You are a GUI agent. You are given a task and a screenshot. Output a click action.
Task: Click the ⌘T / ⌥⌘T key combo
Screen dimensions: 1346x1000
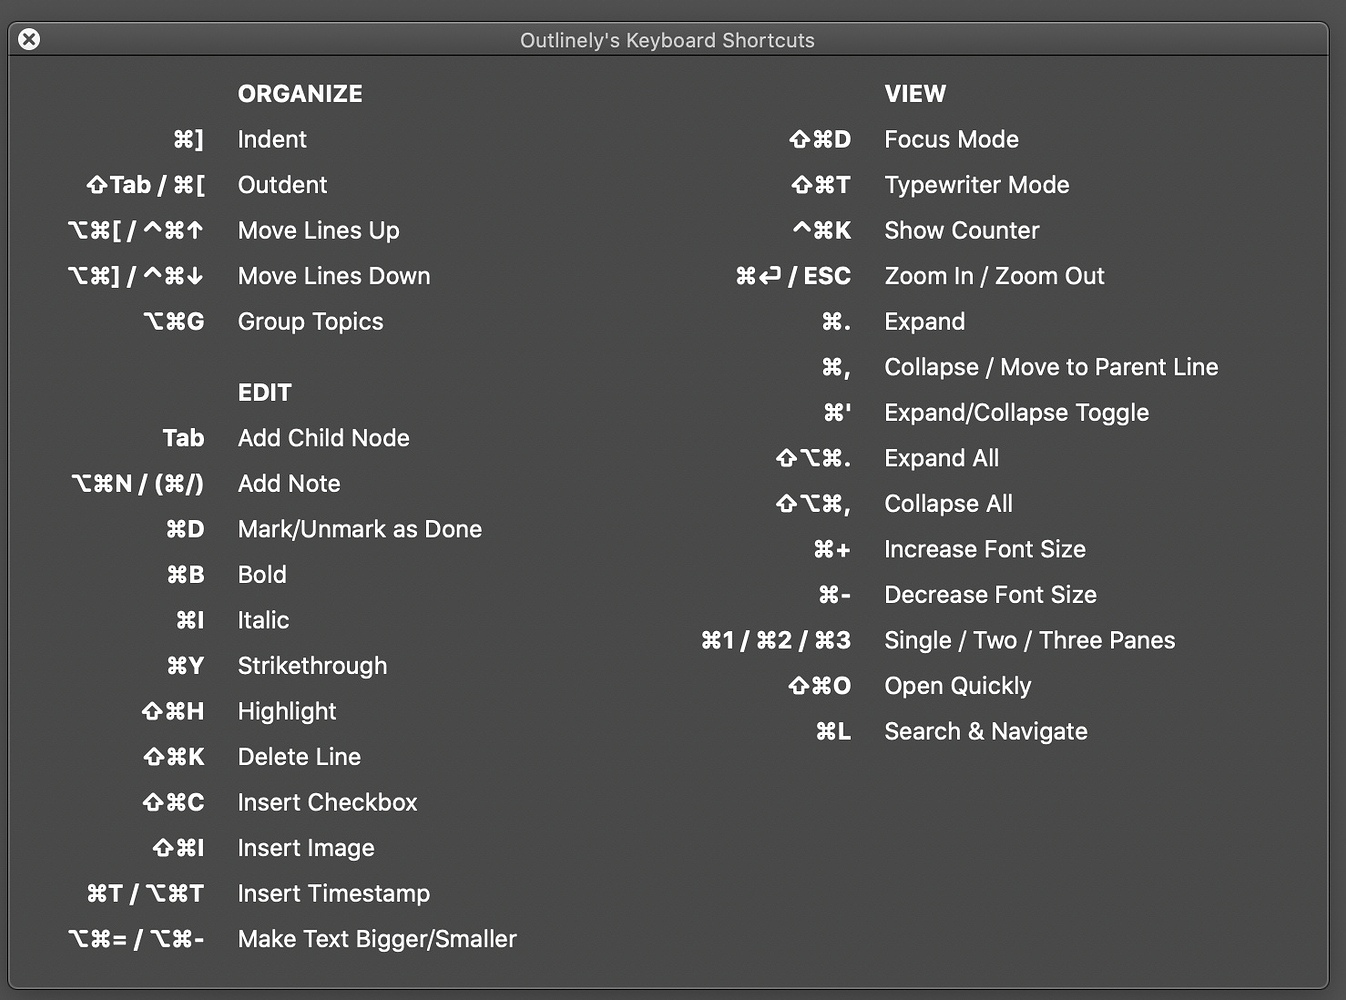(145, 894)
